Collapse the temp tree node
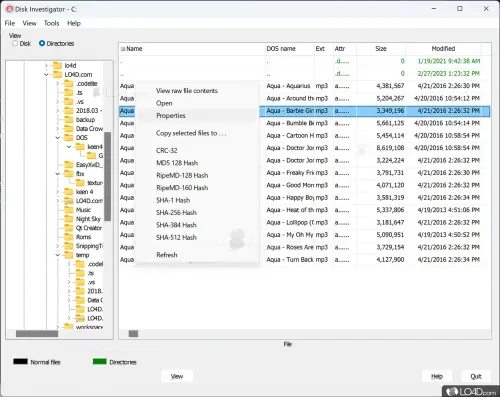 coord(58,255)
